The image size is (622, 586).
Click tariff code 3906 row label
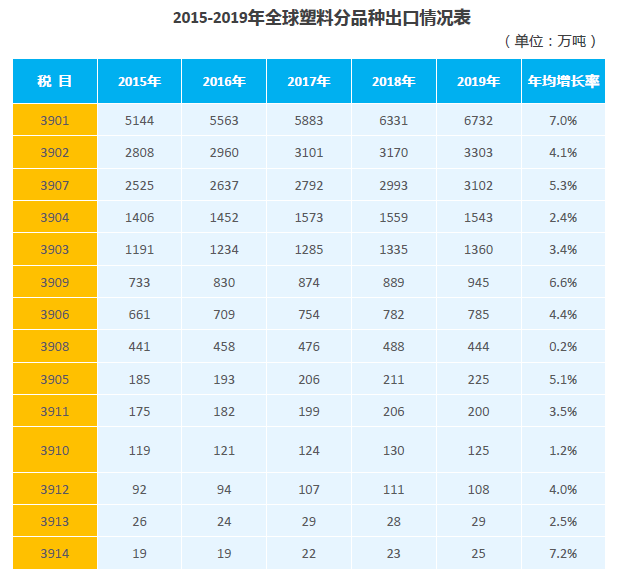click(55, 314)
